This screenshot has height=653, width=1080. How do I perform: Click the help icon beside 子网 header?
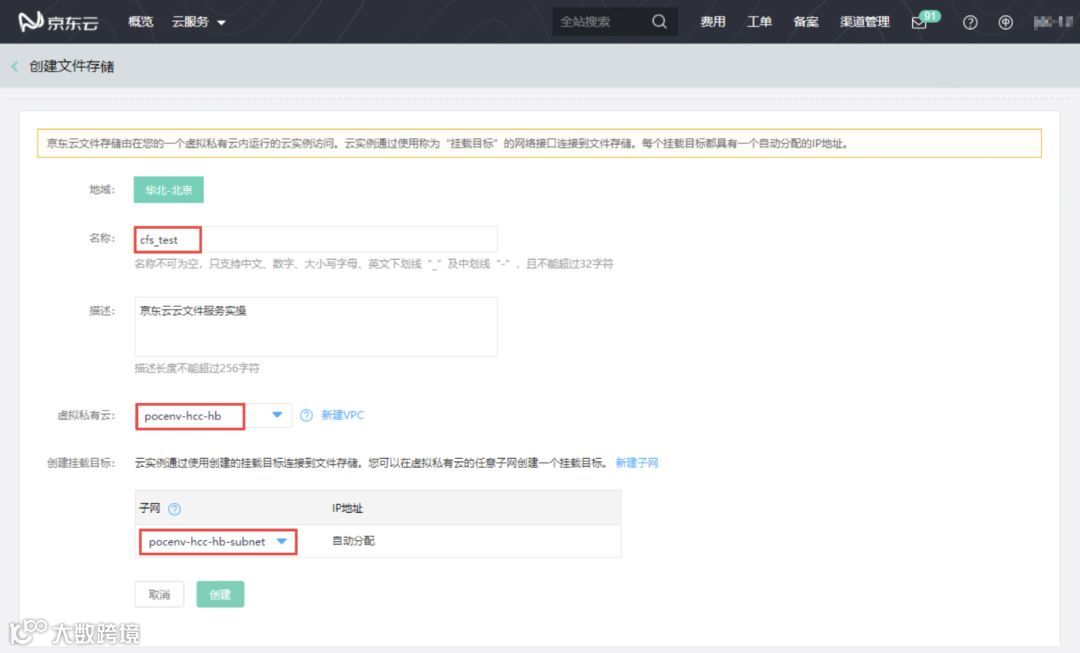175,509
